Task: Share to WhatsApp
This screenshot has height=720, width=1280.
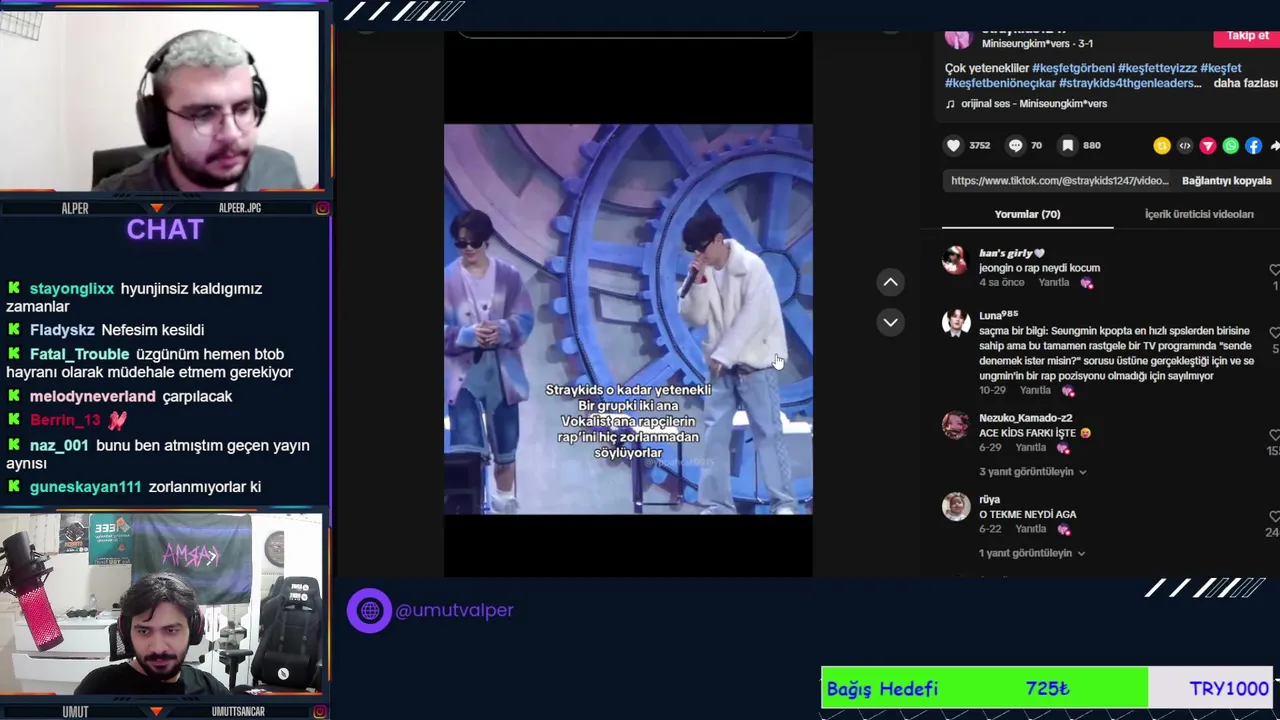Action: coord(1231,146)
